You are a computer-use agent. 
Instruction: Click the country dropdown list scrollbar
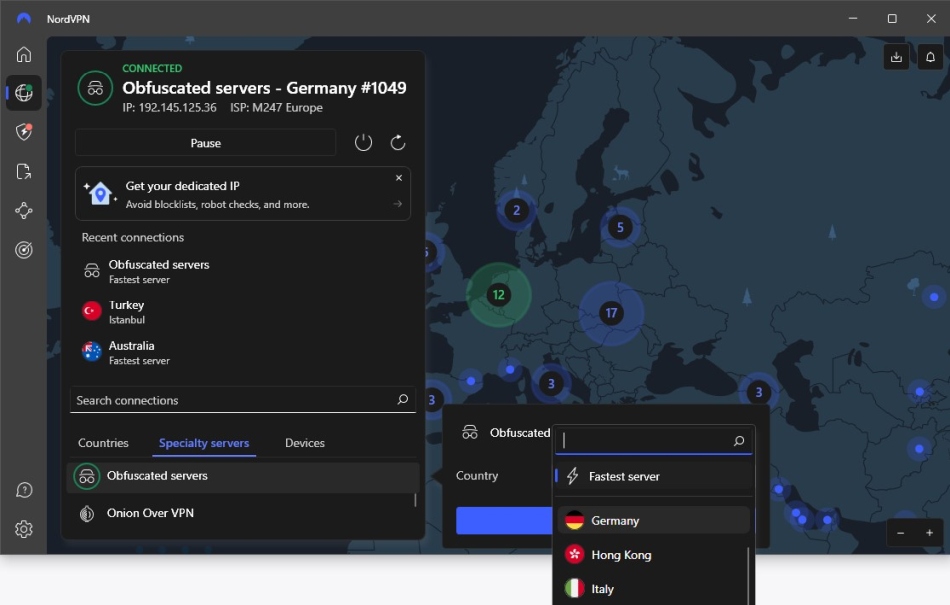pos(749,575)
